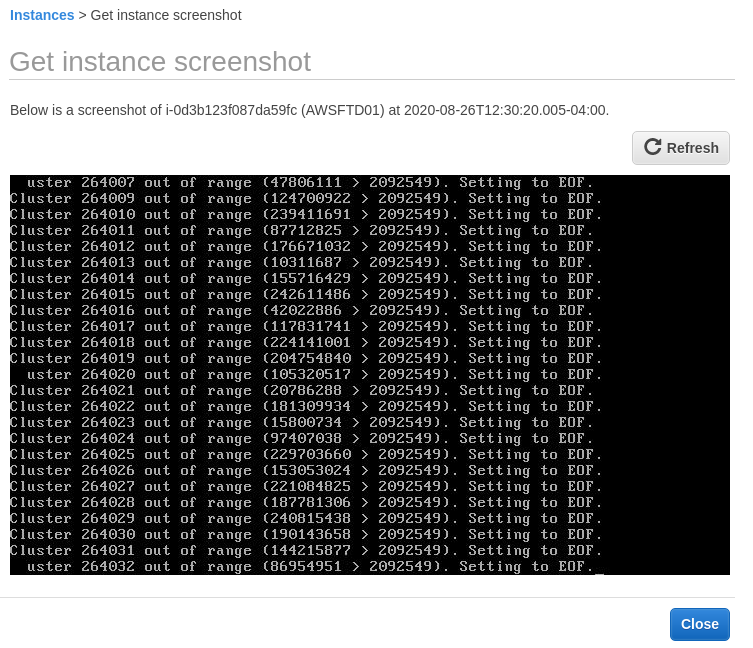The width and height of the screenshot is (753, 648).
Task: Click console line for cluster 264022
Action: click(x=306, y=406)
